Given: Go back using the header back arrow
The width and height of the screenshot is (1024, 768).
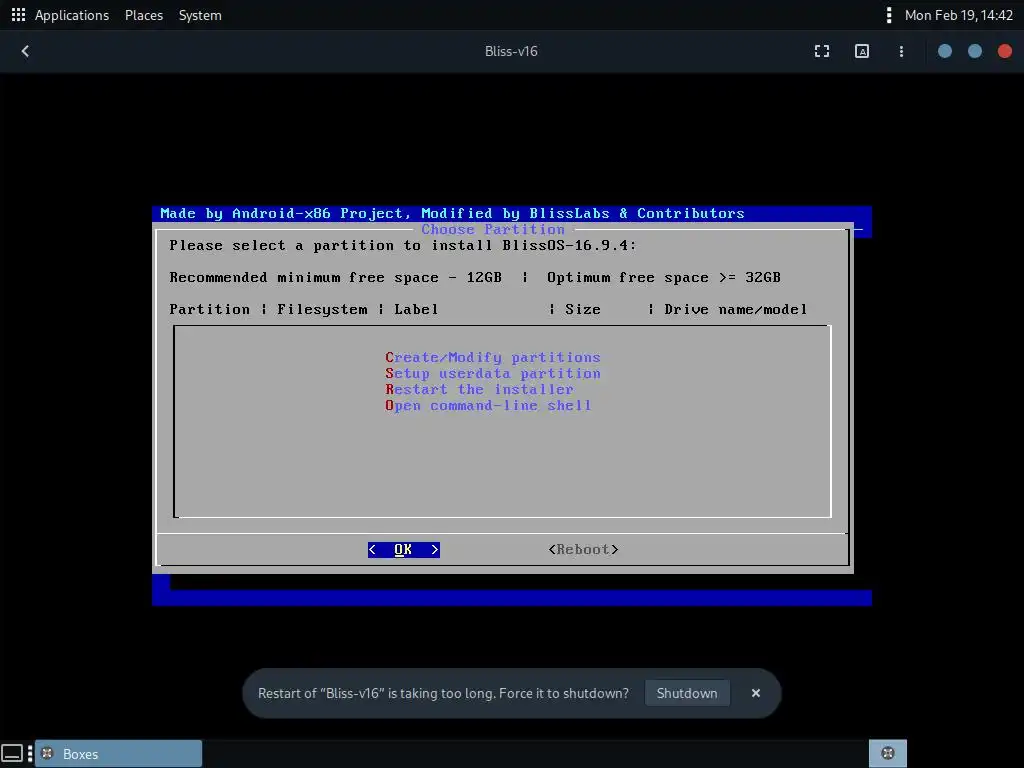Looking at the screenshot, I should tap(25, 52).
